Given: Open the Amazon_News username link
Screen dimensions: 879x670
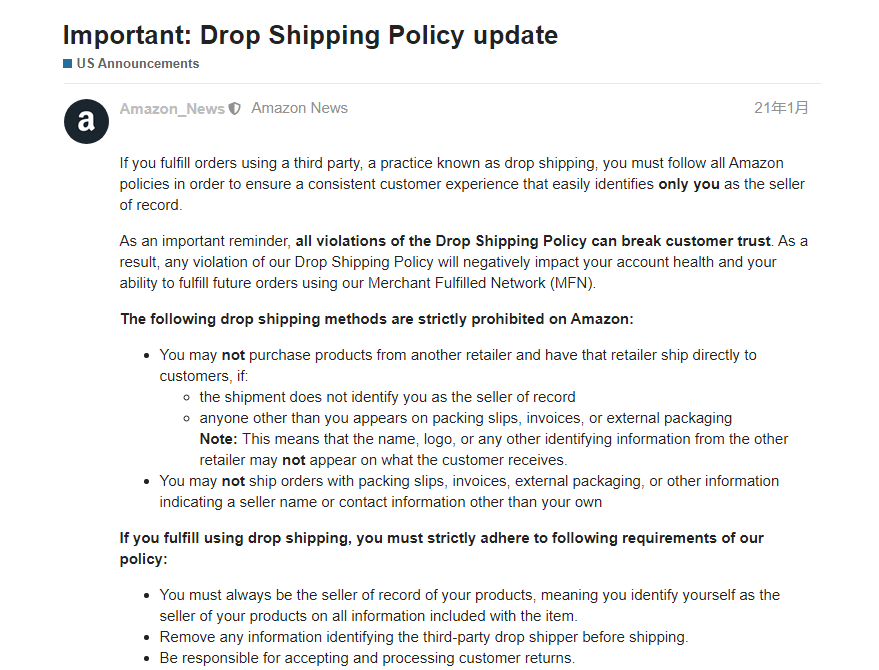Looking at the screenshot, I should click(x=172, y=109).
